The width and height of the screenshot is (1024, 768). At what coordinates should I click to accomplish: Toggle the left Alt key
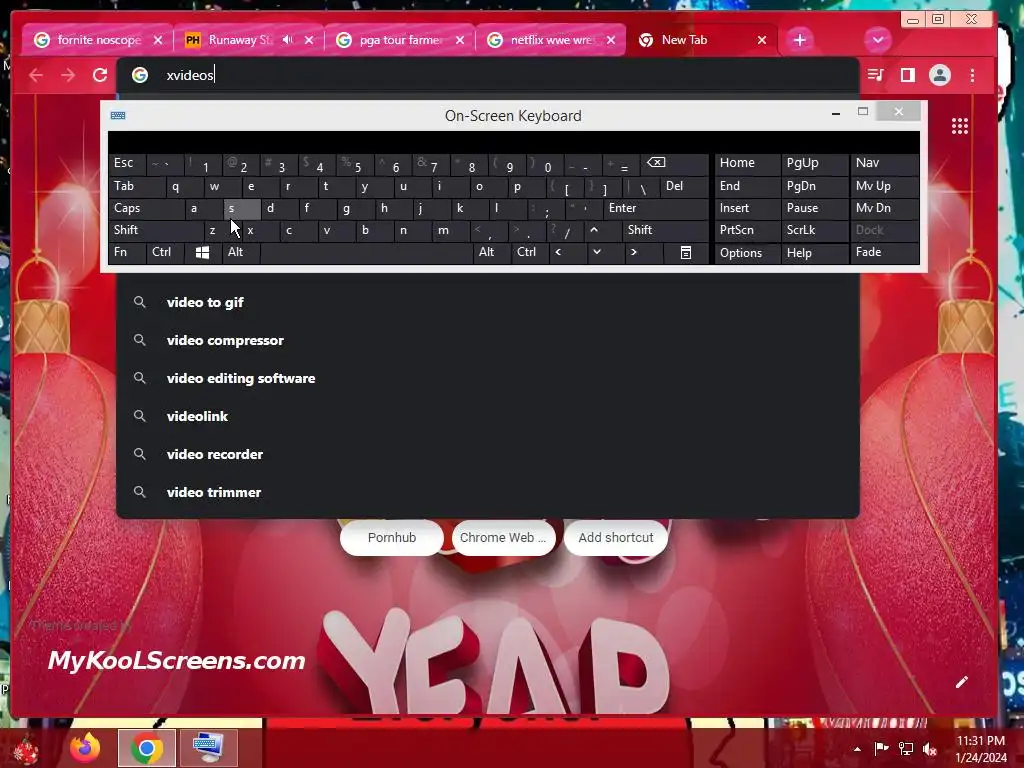pyautogui.click(x=241, y=252)
